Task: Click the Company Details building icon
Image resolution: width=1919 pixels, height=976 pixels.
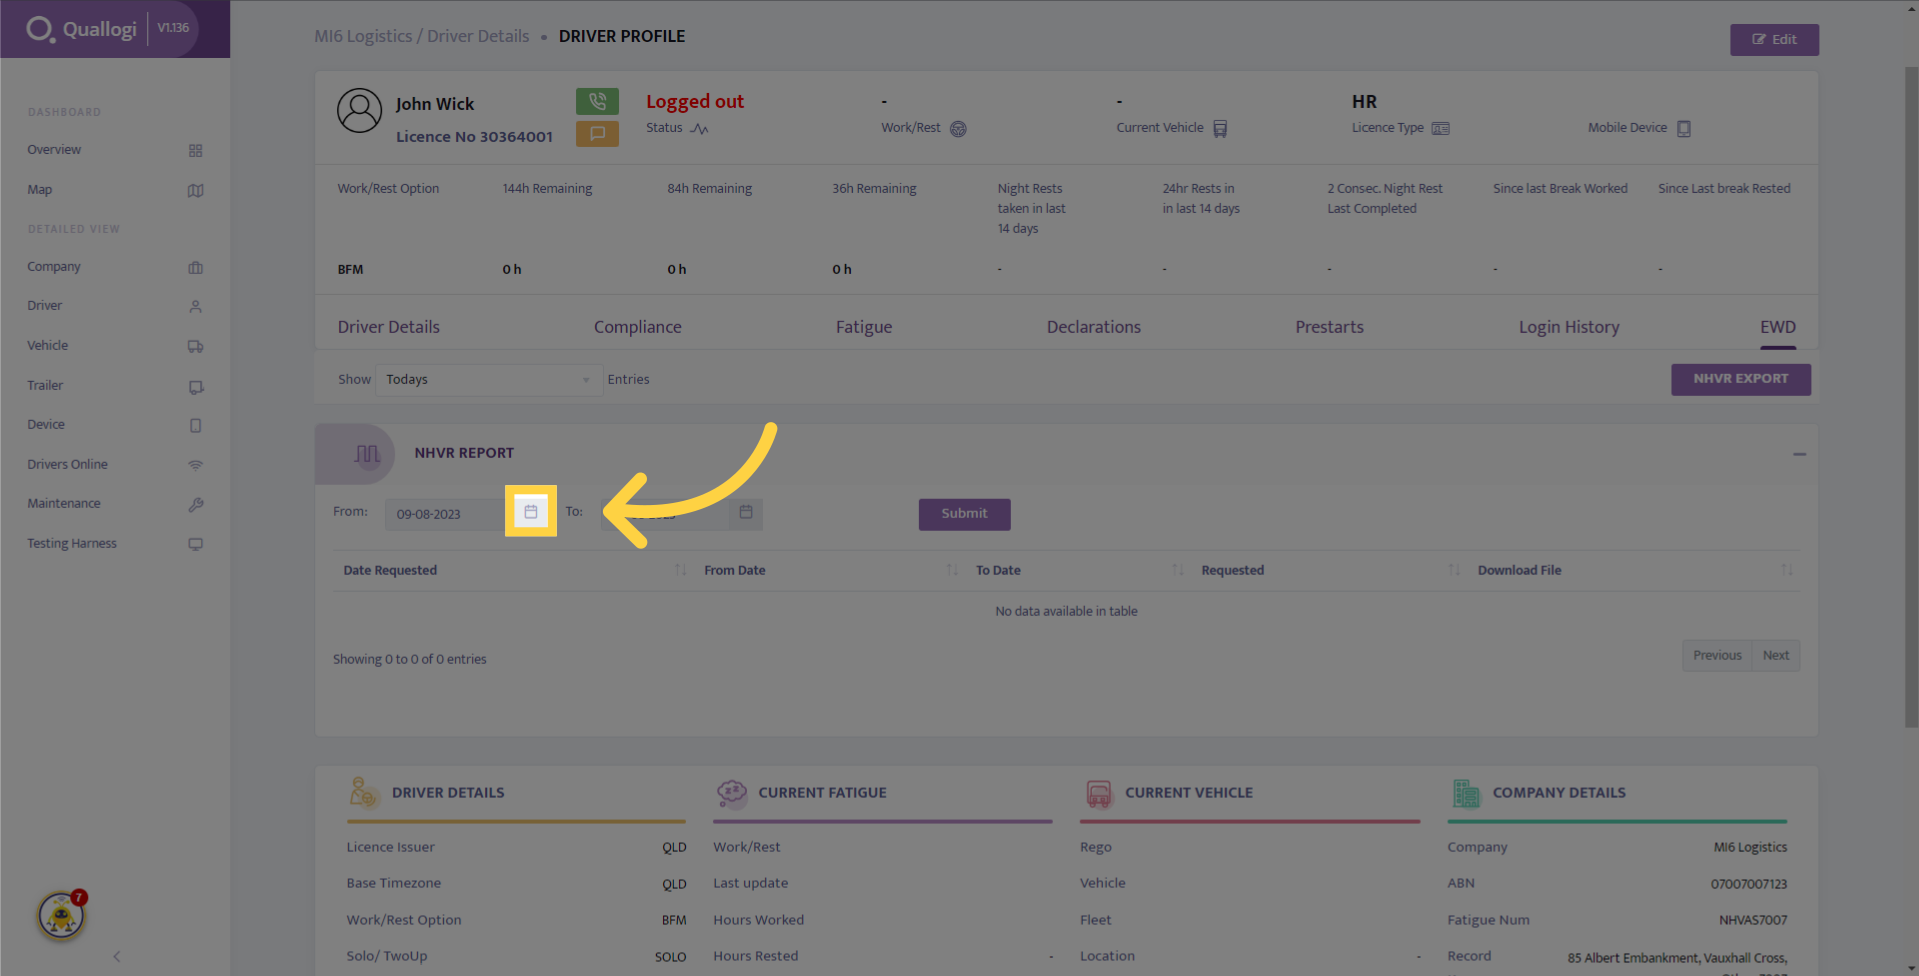Action: coord(1466,794)
